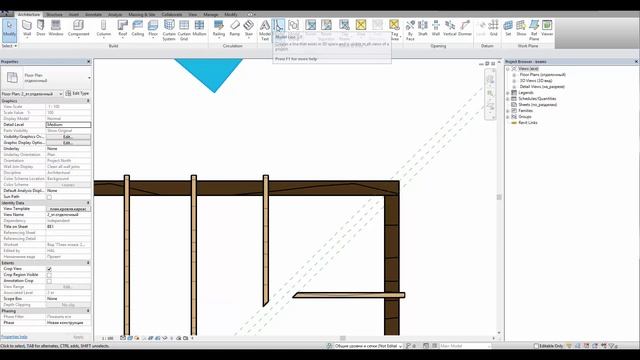Open the Properties help link

[14, 337]
